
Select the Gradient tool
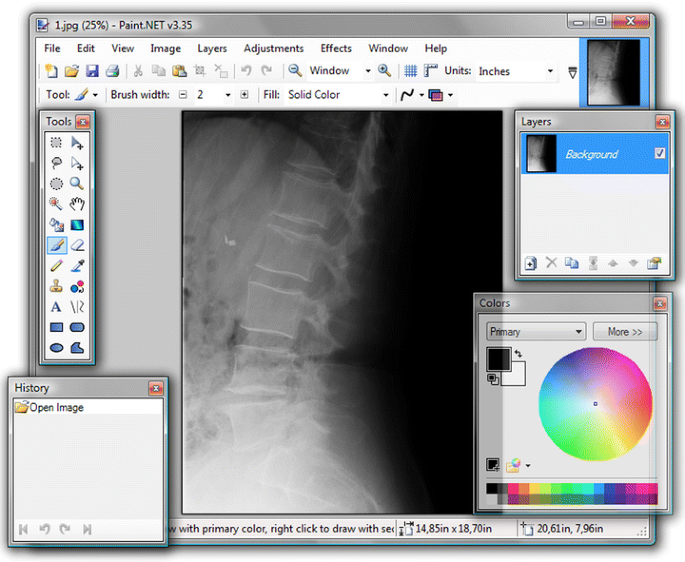pos(77,225)
